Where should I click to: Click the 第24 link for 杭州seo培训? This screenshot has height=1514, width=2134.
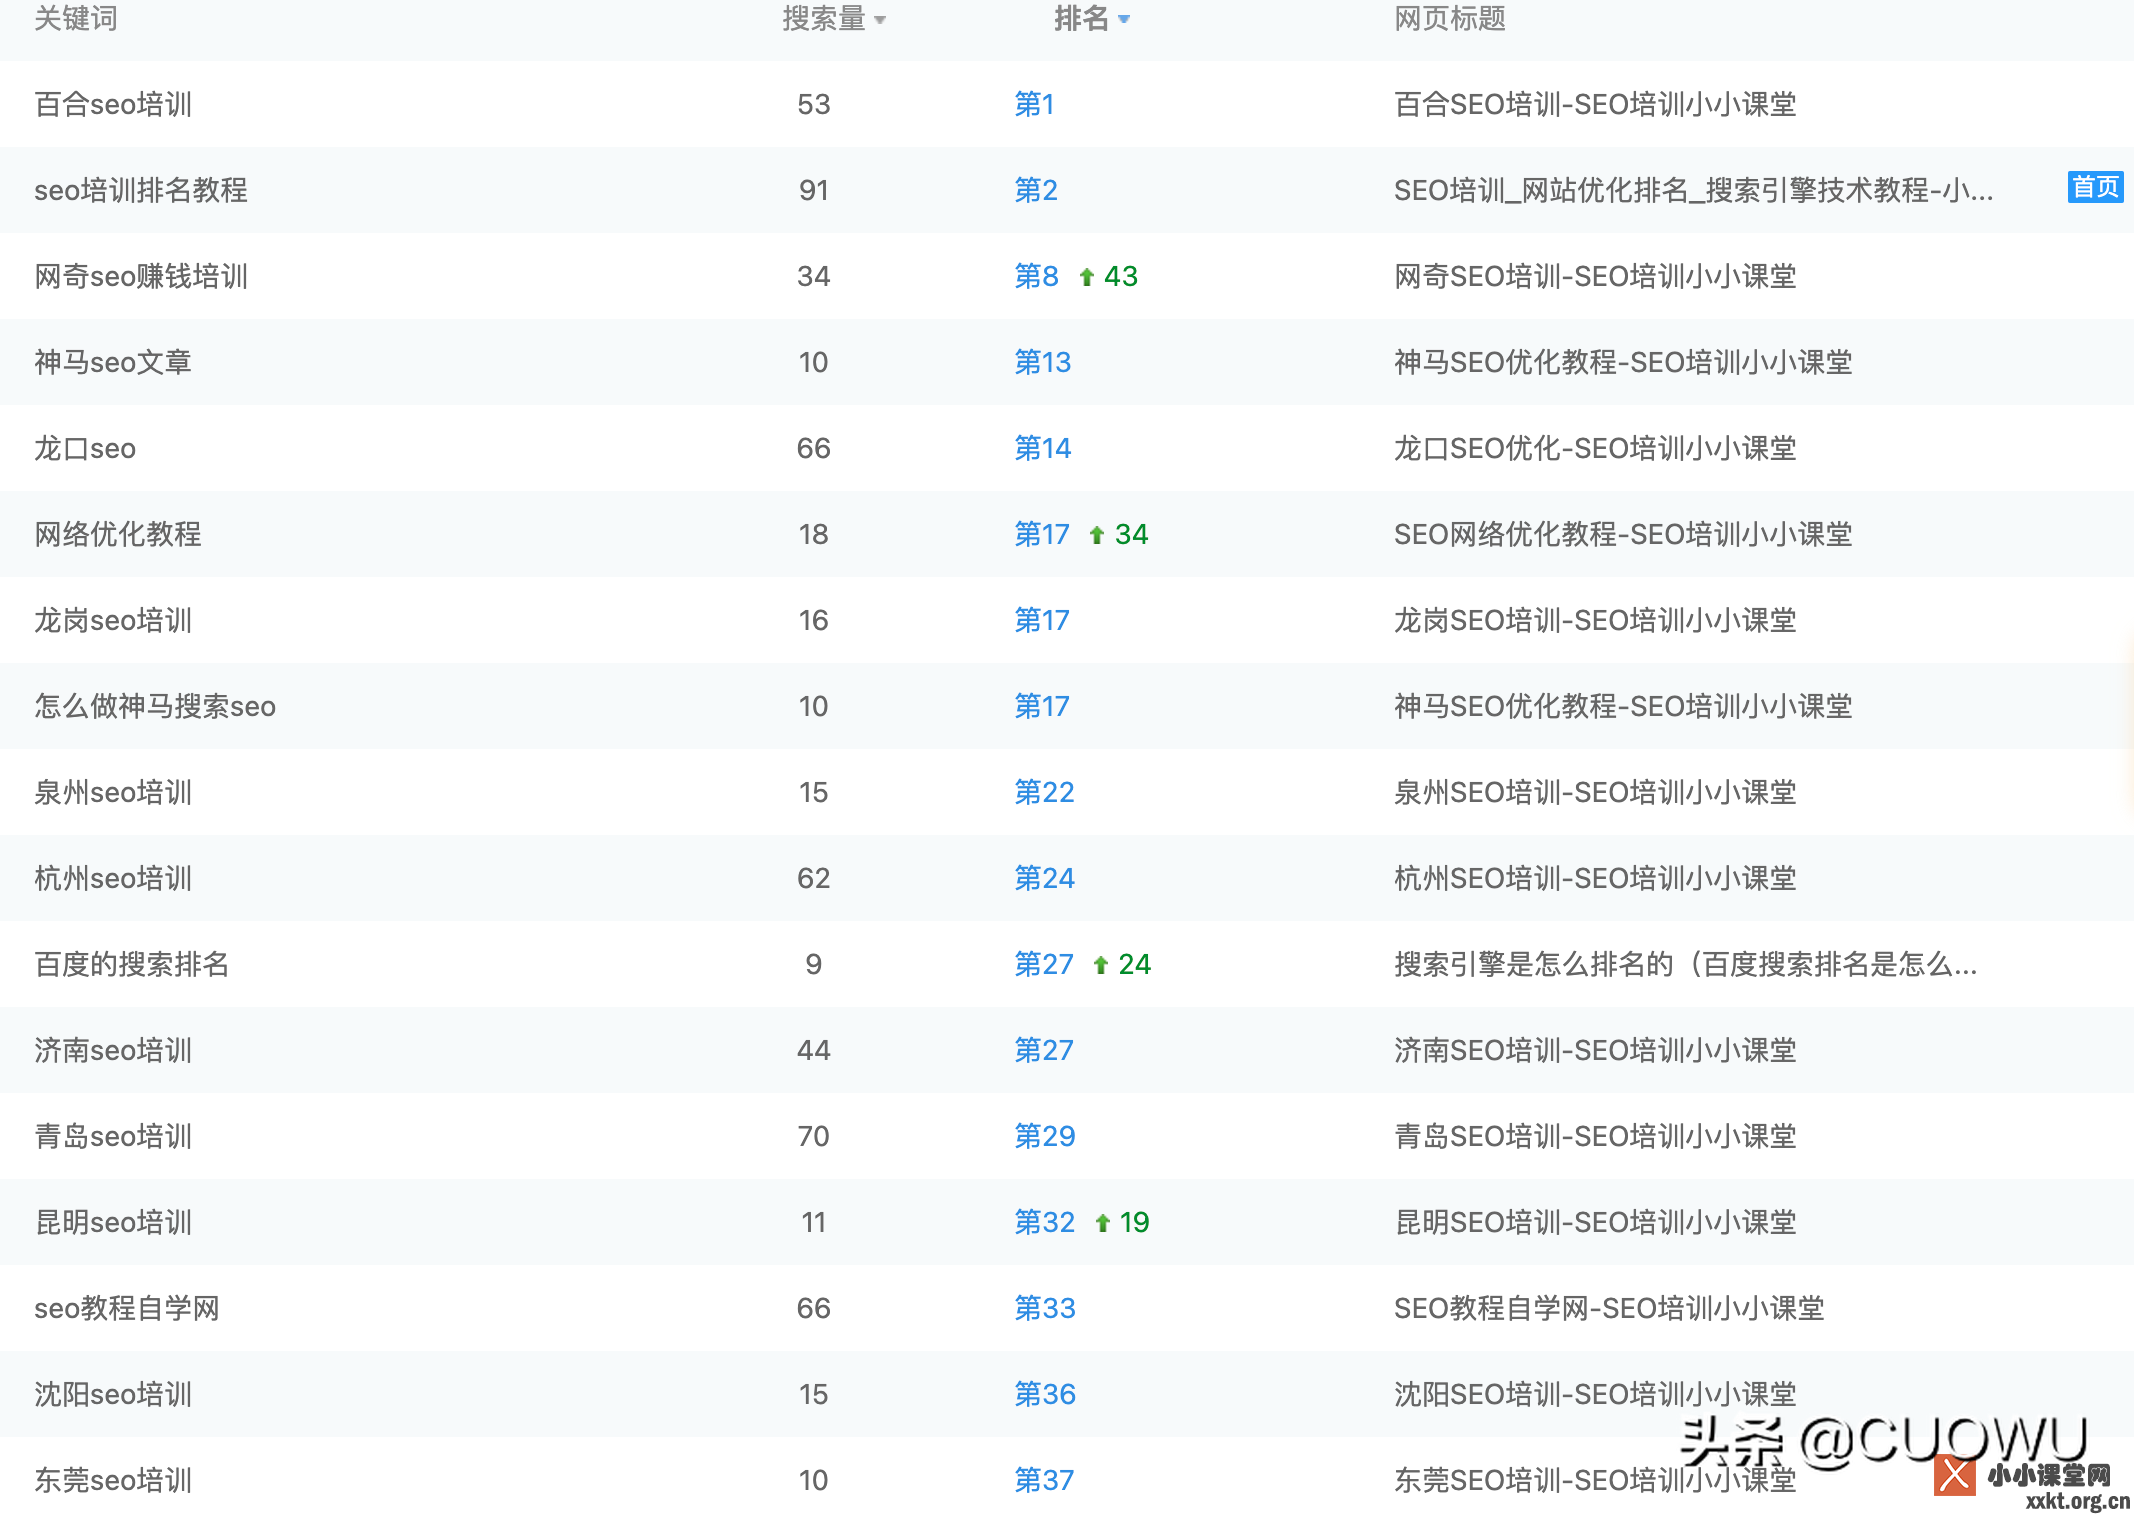pos(1044,878)
